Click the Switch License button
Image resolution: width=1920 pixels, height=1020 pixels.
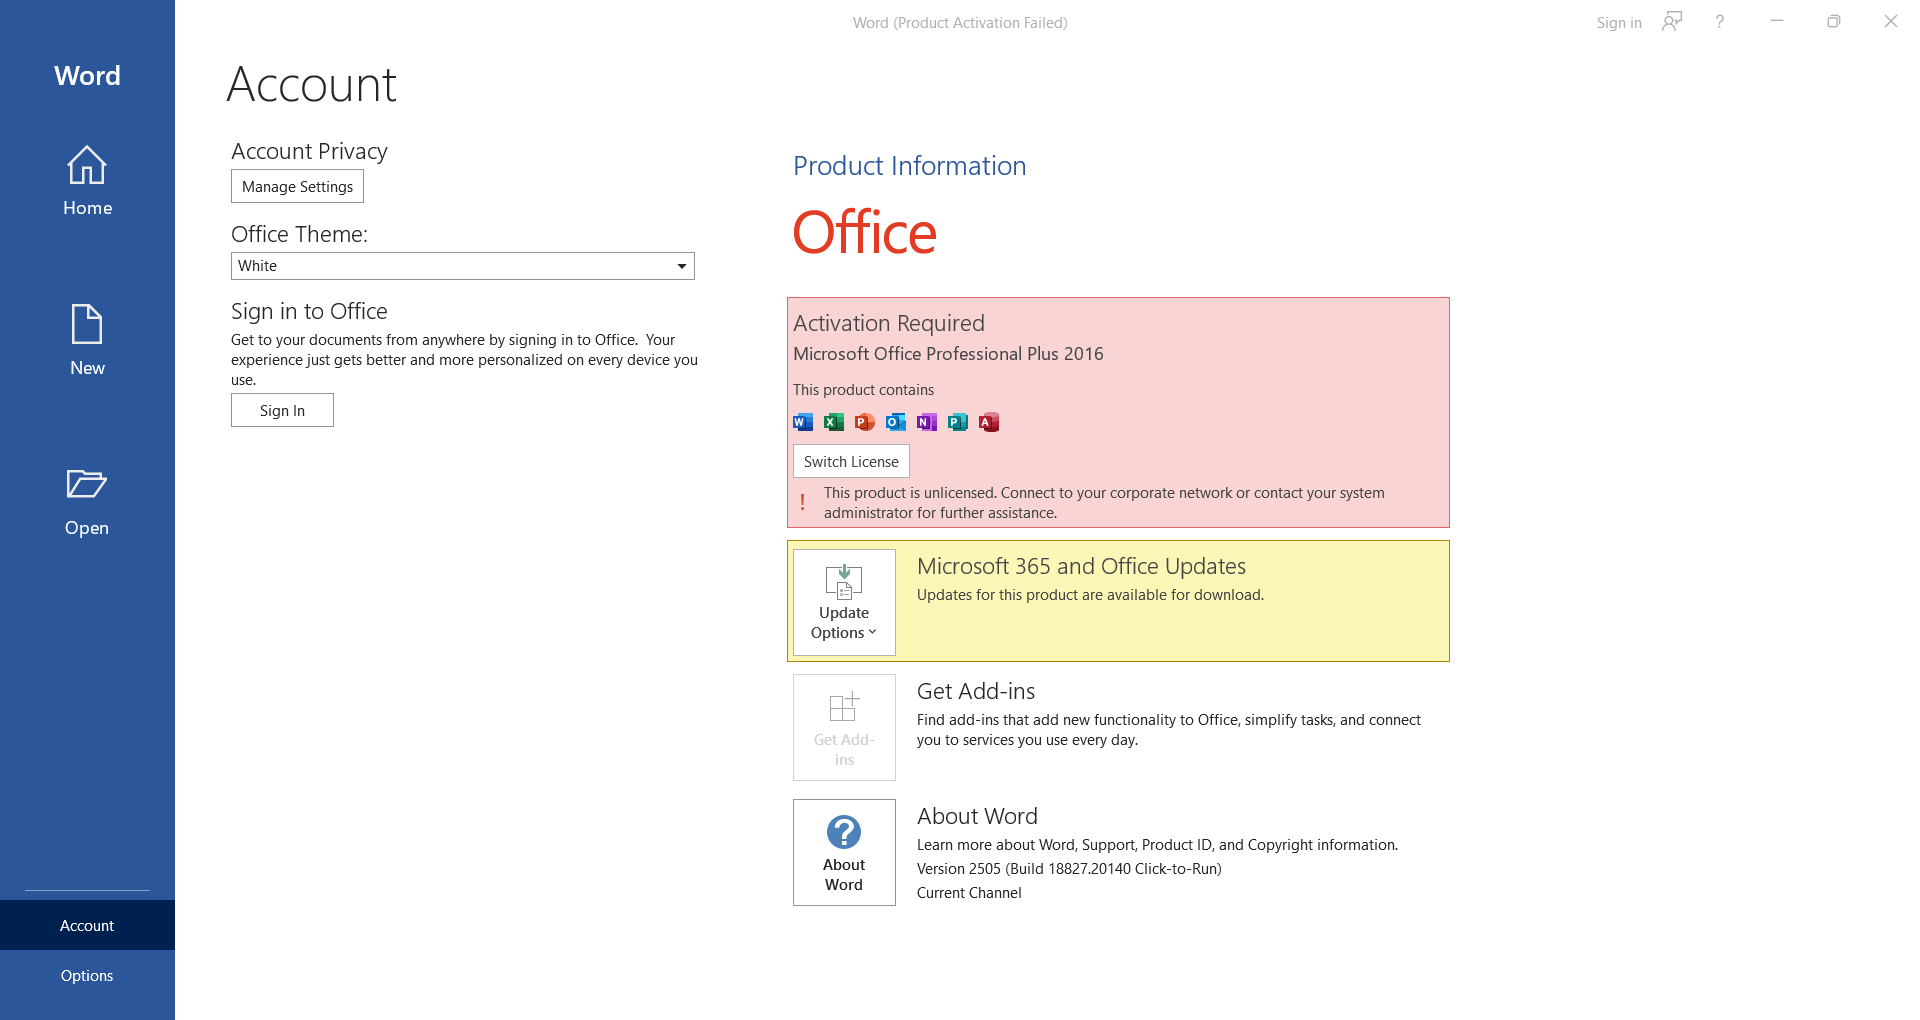click(851, 462)
